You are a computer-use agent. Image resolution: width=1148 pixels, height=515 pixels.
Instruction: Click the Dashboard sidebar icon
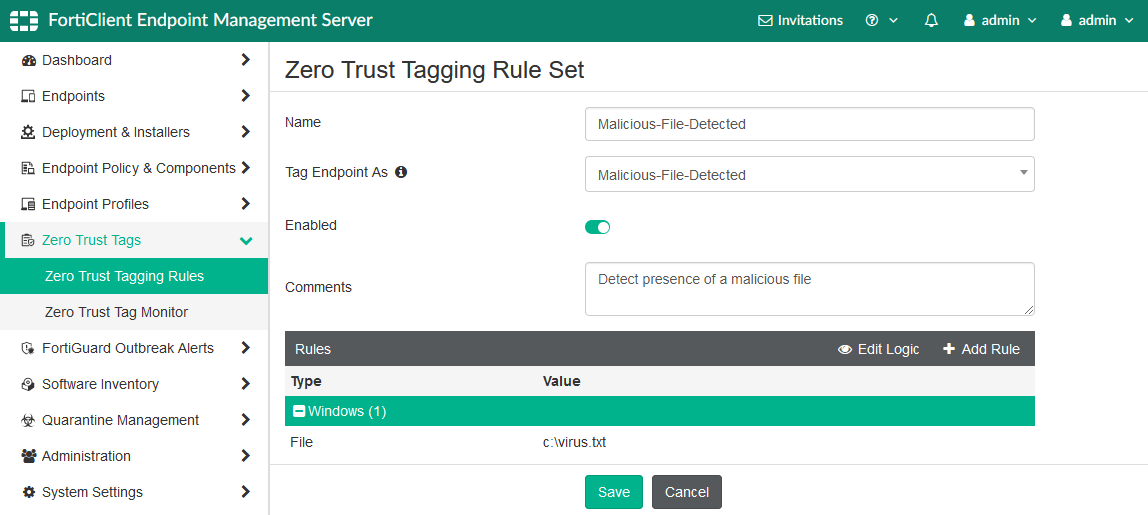tap(28, 61)
